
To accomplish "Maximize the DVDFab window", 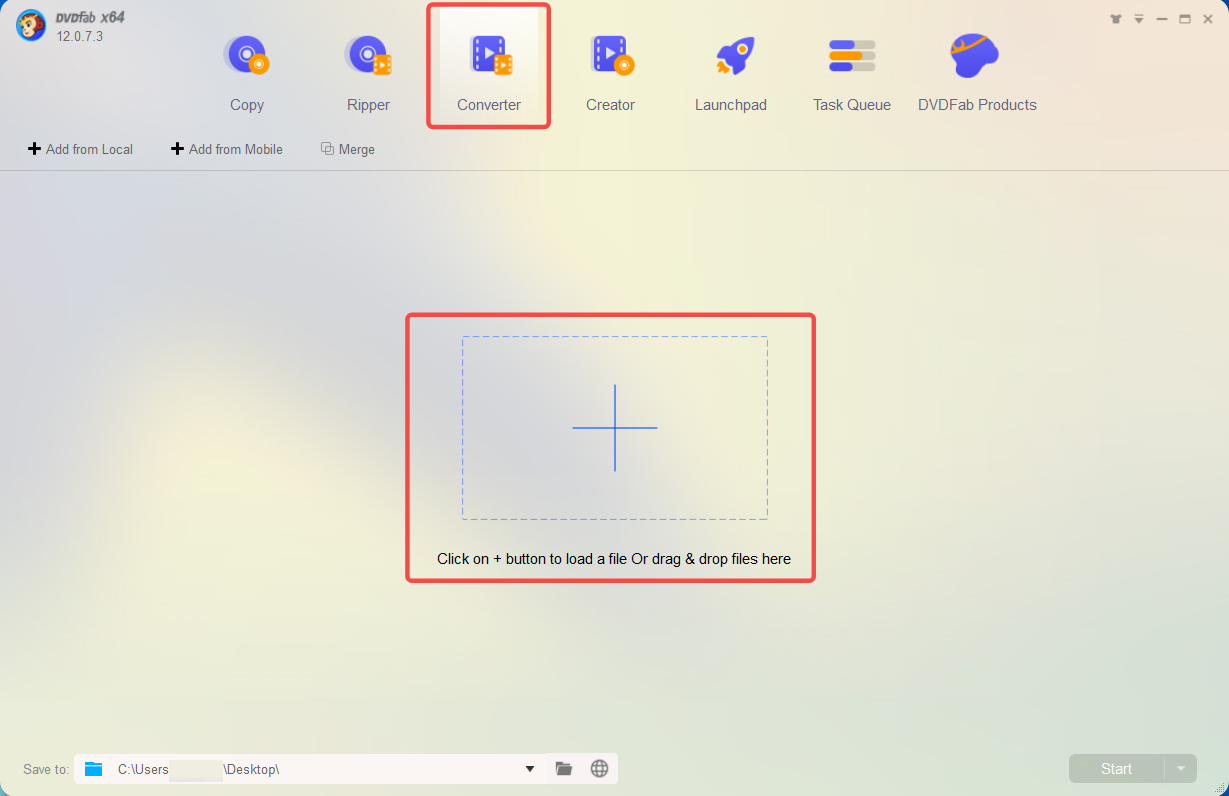I will 1185,19.
